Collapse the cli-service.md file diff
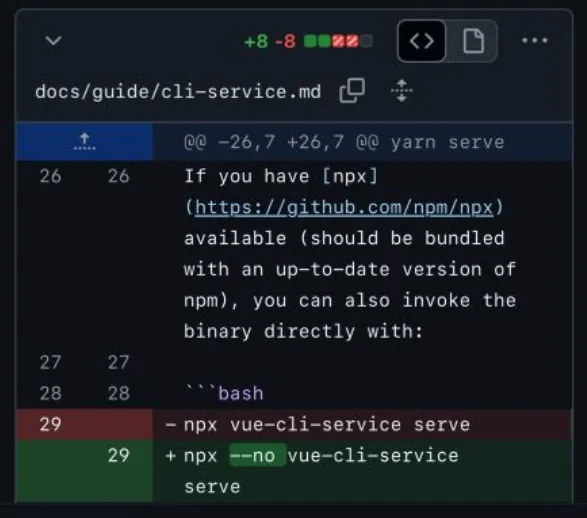The image size is (587, 518). pos(53,40)
